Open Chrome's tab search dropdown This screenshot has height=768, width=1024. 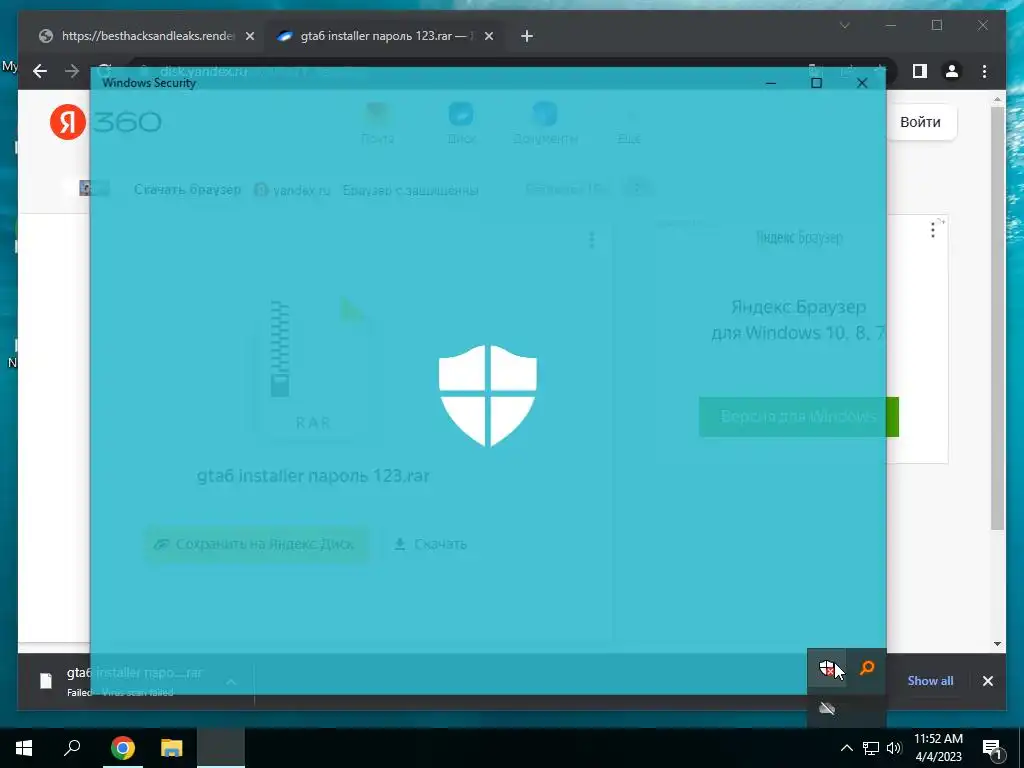point(844,26)
